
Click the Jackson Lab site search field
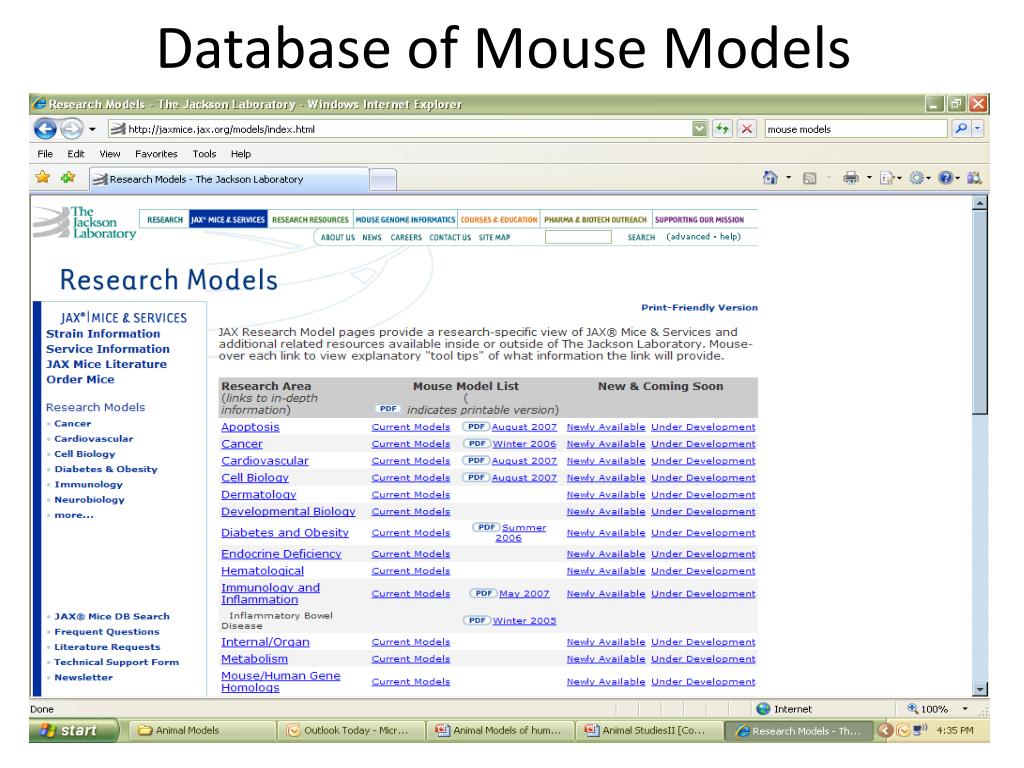(577, 237)
